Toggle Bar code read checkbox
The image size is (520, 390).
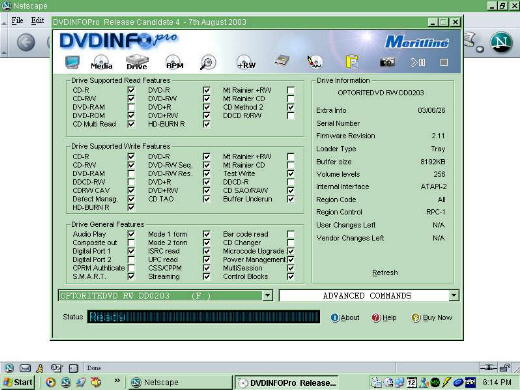(291, 234)
